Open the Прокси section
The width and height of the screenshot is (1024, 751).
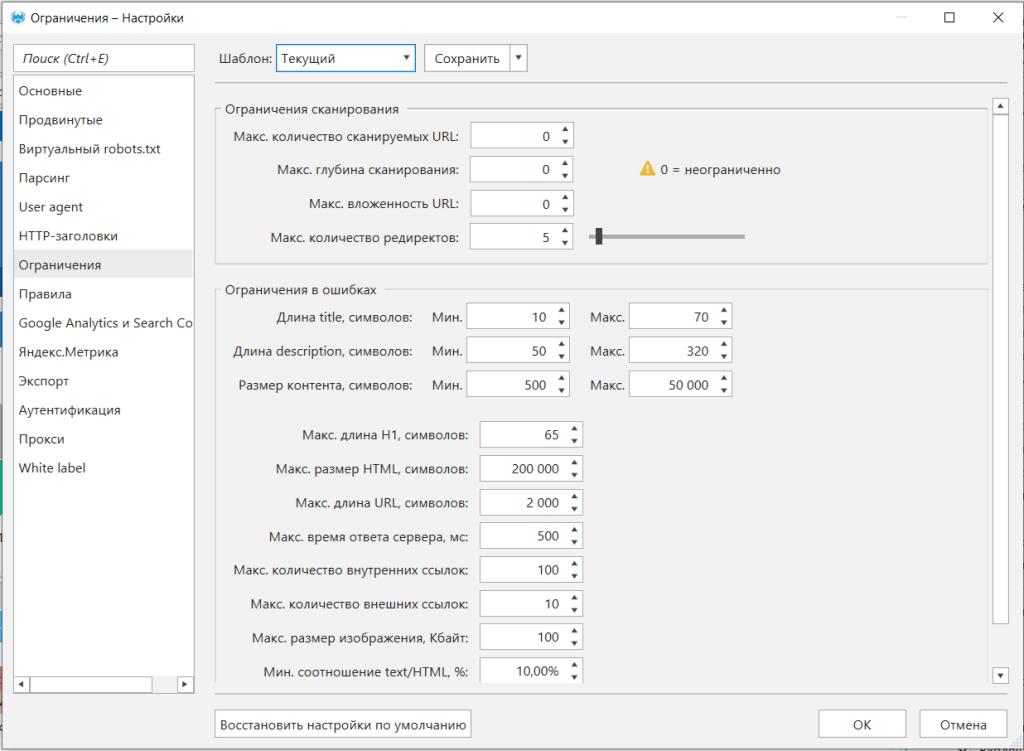(x=103, y=439)
